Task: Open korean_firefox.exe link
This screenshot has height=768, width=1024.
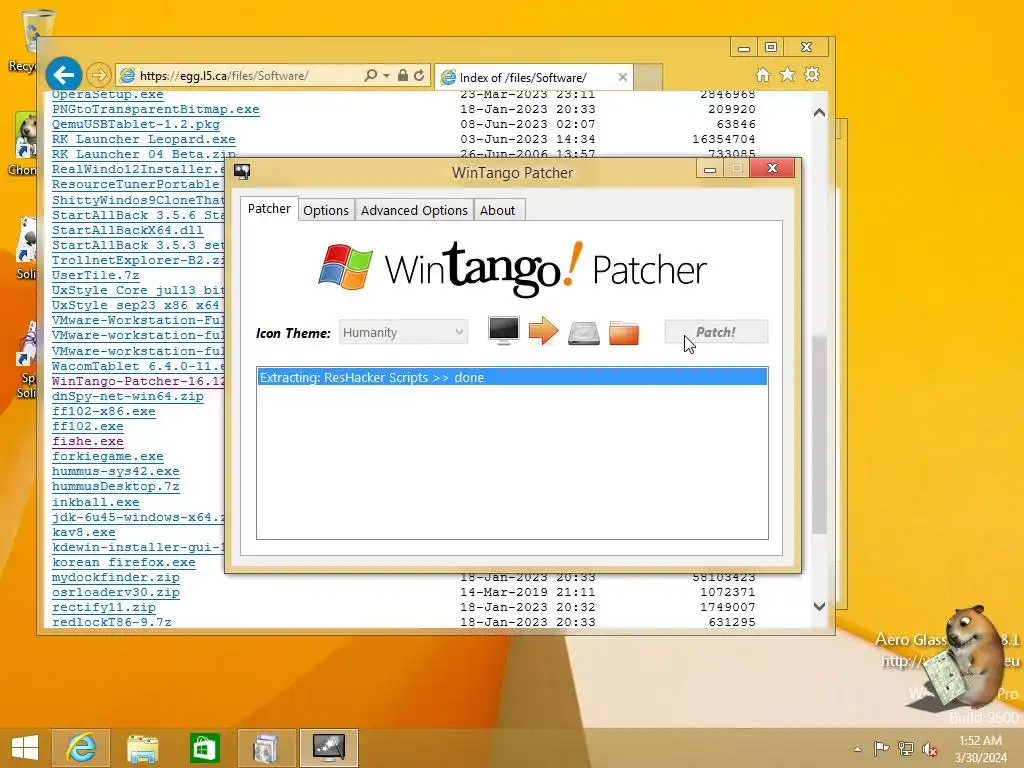Action: (123, 562)
